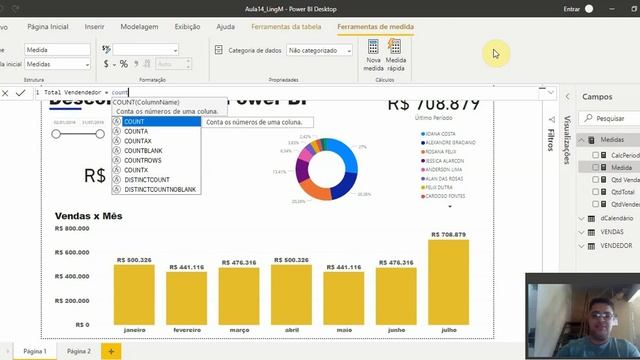The height and width of the screenshot is (360, 640).
Task: Open the Inserir ribbon tab
Action: [94, 27]
